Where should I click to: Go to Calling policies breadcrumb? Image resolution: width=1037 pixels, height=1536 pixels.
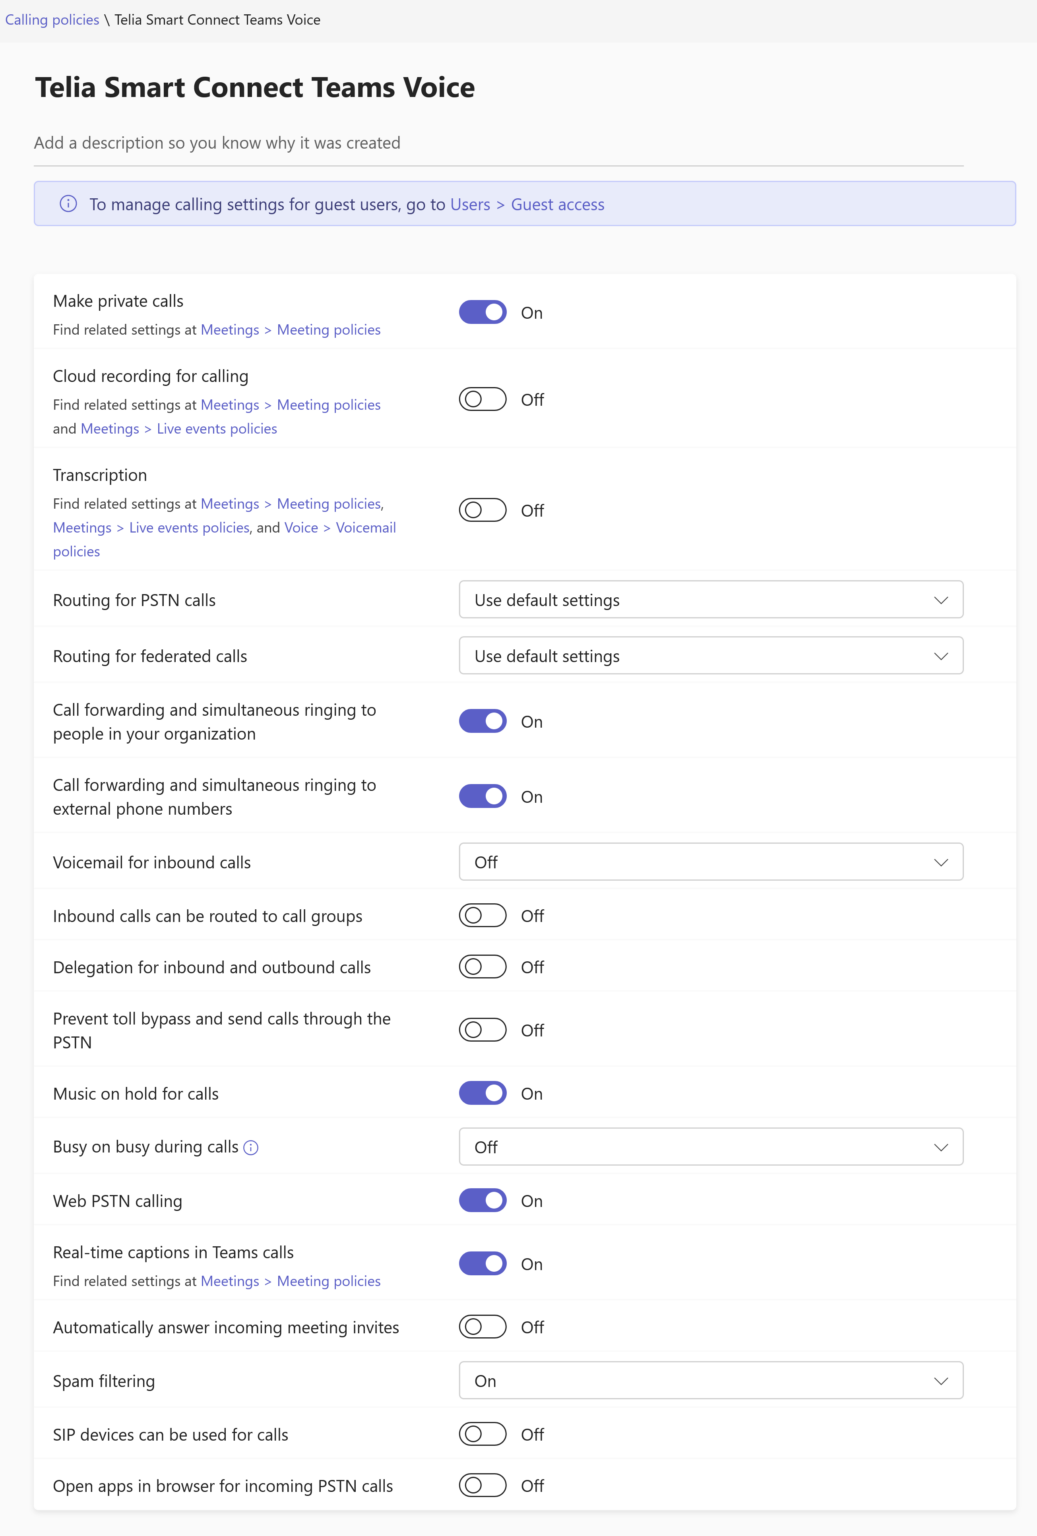coord(52,20)
